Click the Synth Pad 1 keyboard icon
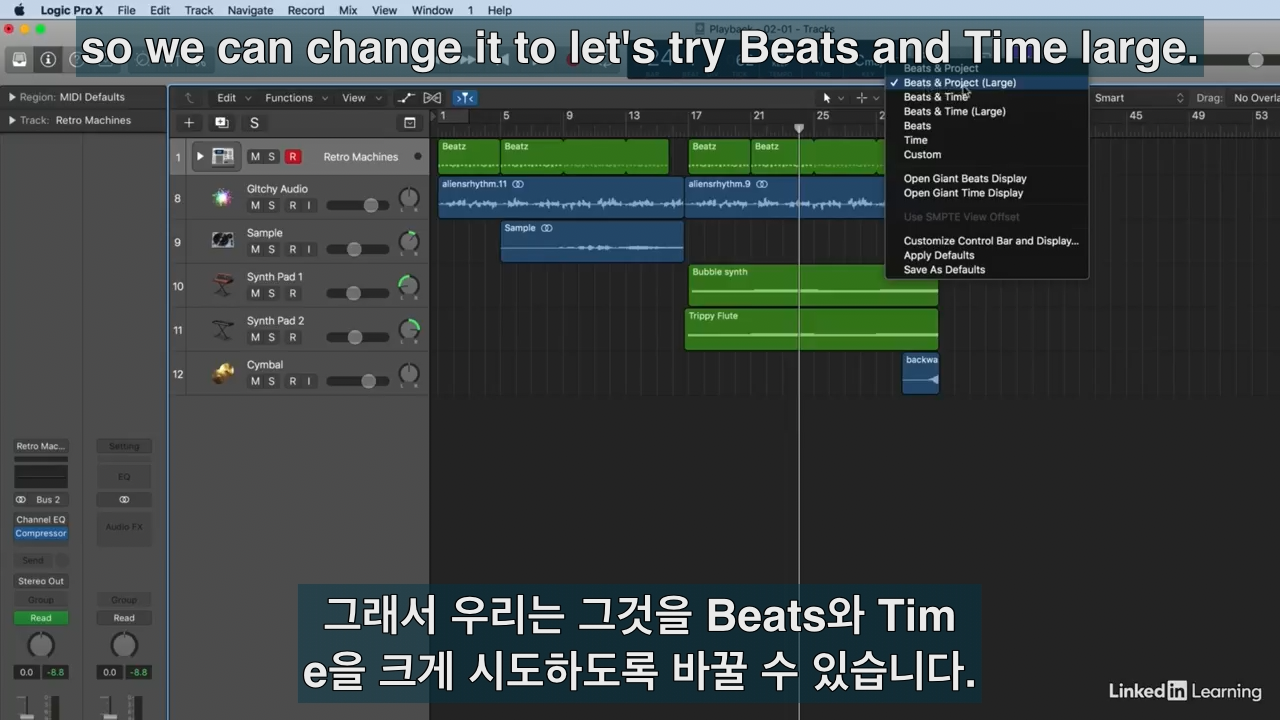This screenshot has width=1280, height=720. pyautogui.click(x=222, y=286)
